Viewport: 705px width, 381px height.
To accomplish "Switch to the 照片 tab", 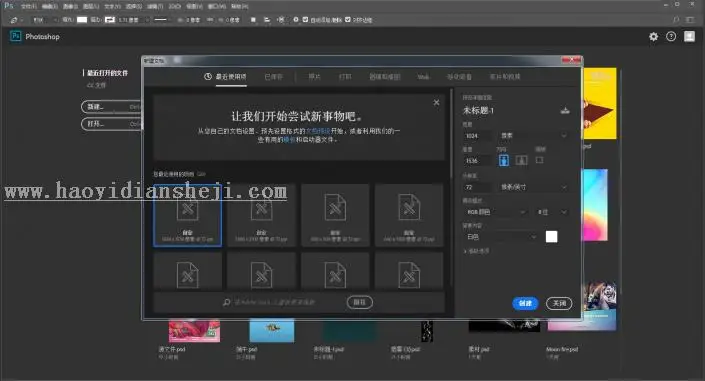I will [x=314, y=77].
